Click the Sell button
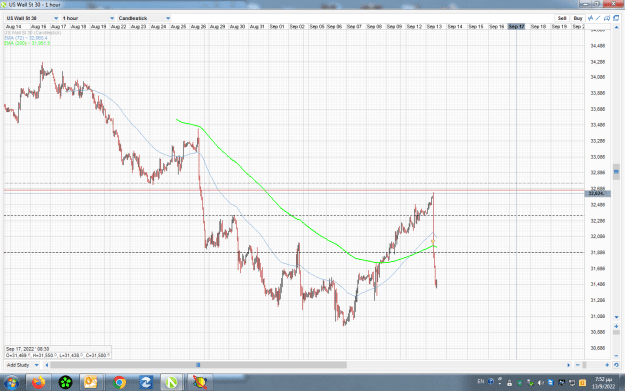 (562, 18)
